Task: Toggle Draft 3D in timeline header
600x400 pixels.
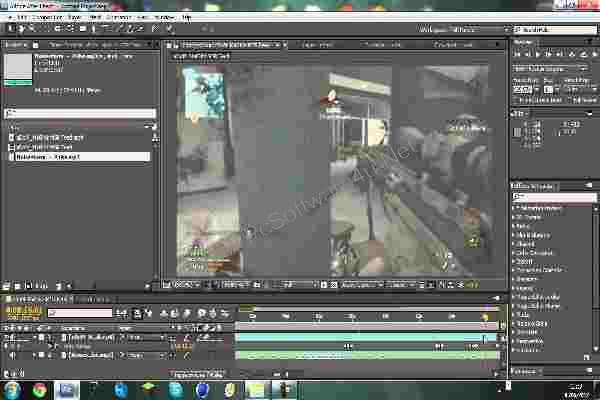Action: pos(148,314)
